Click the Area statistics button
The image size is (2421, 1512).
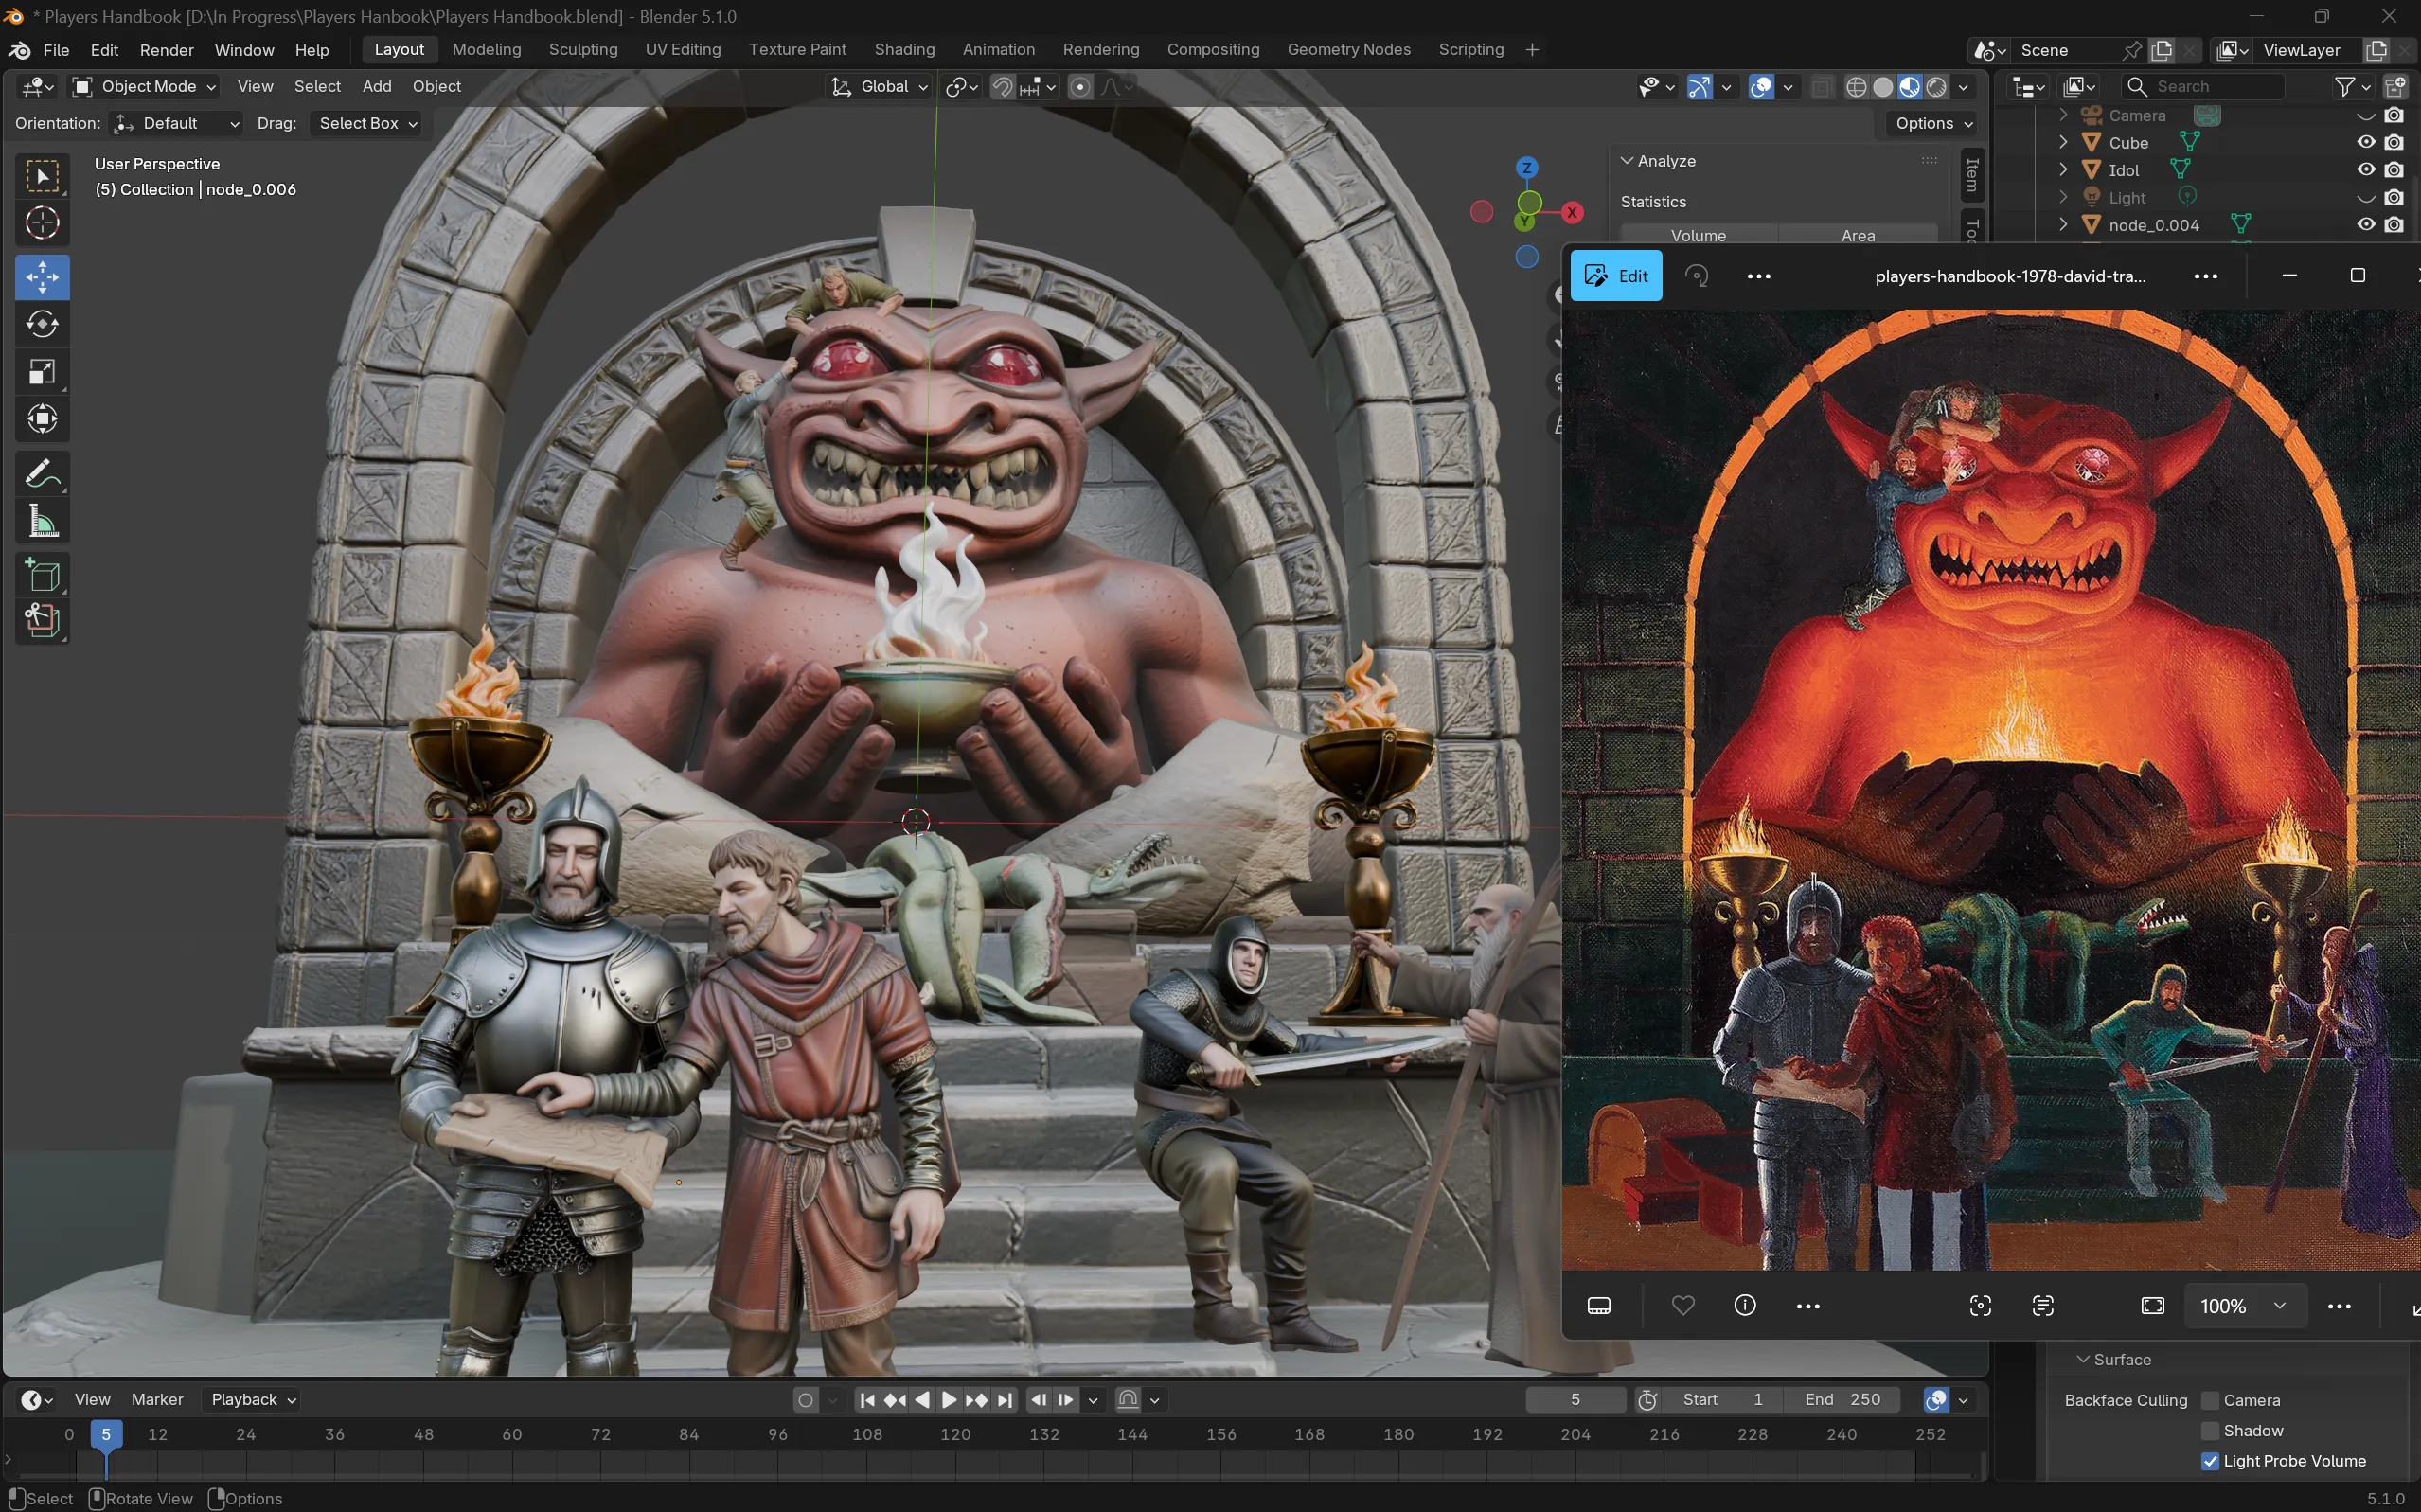(1858, 235)
